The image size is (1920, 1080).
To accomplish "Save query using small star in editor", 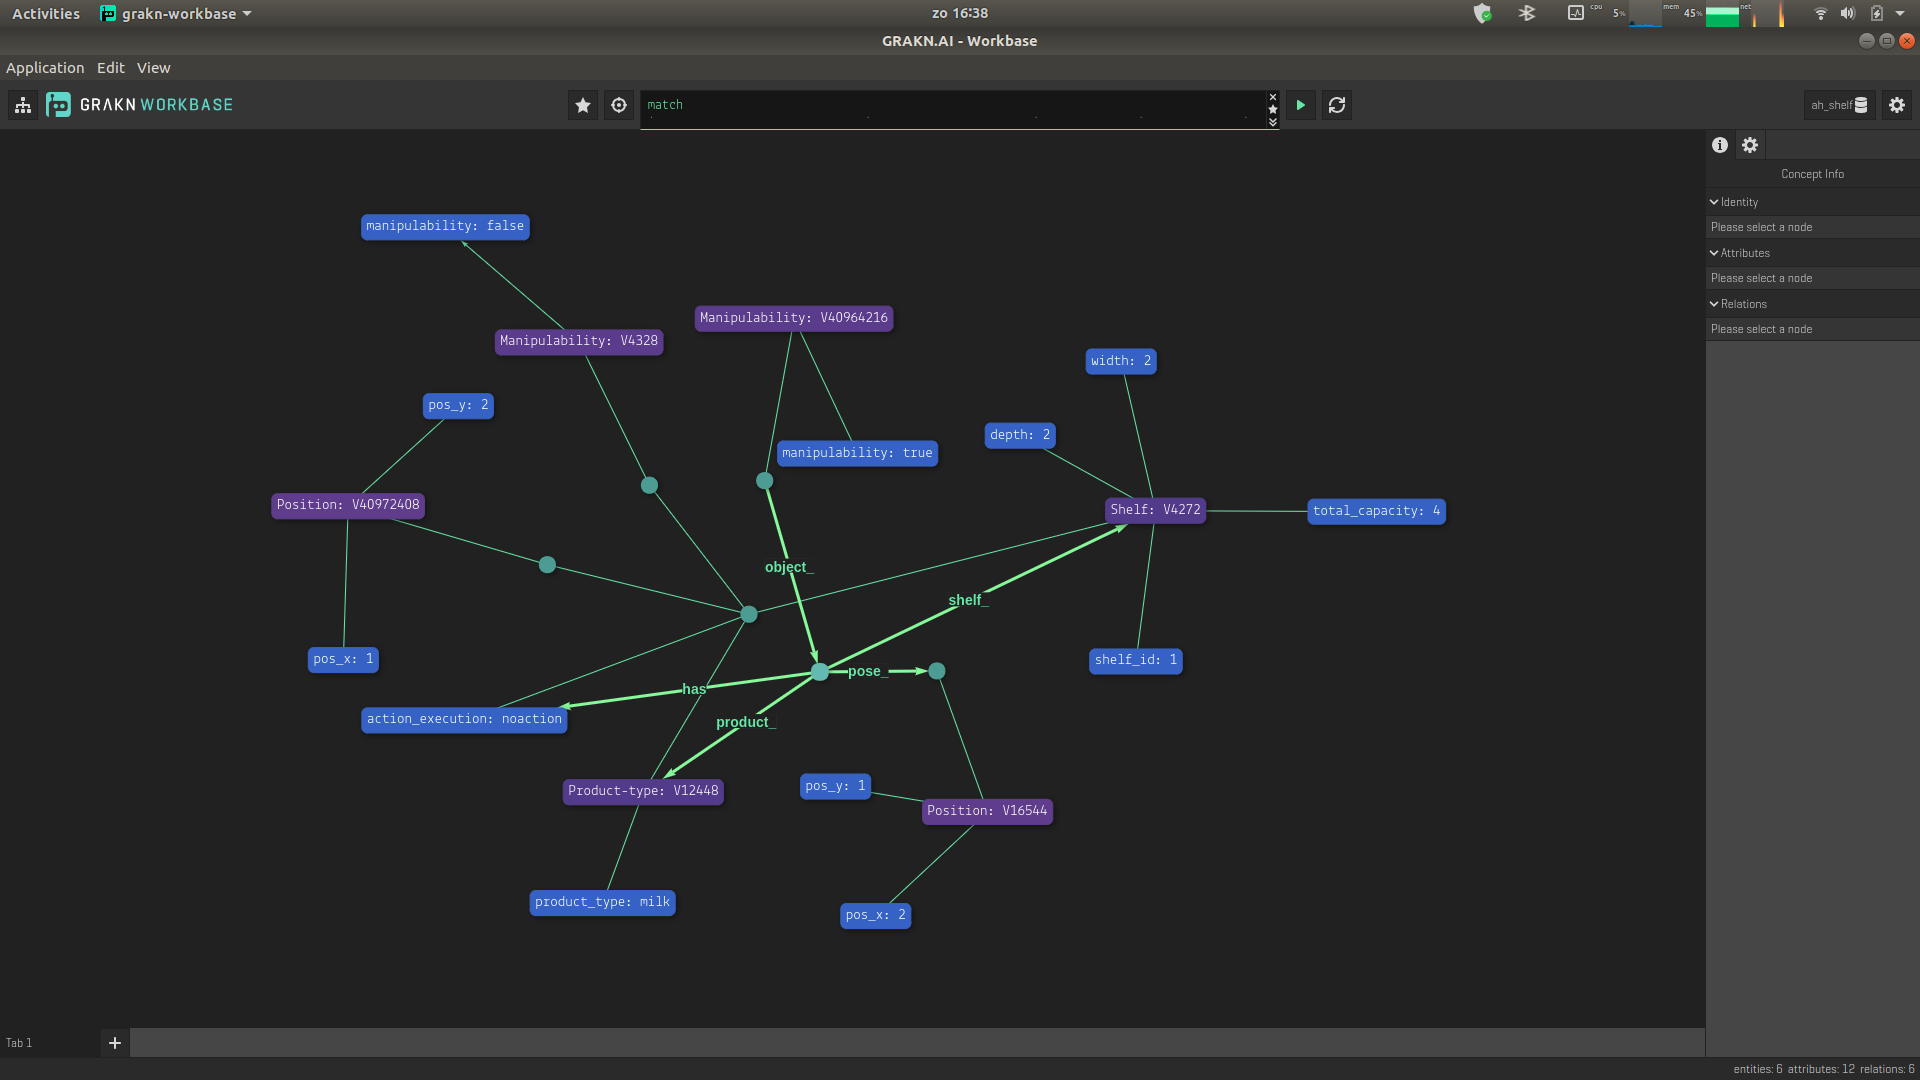I will coord(1272,109).
